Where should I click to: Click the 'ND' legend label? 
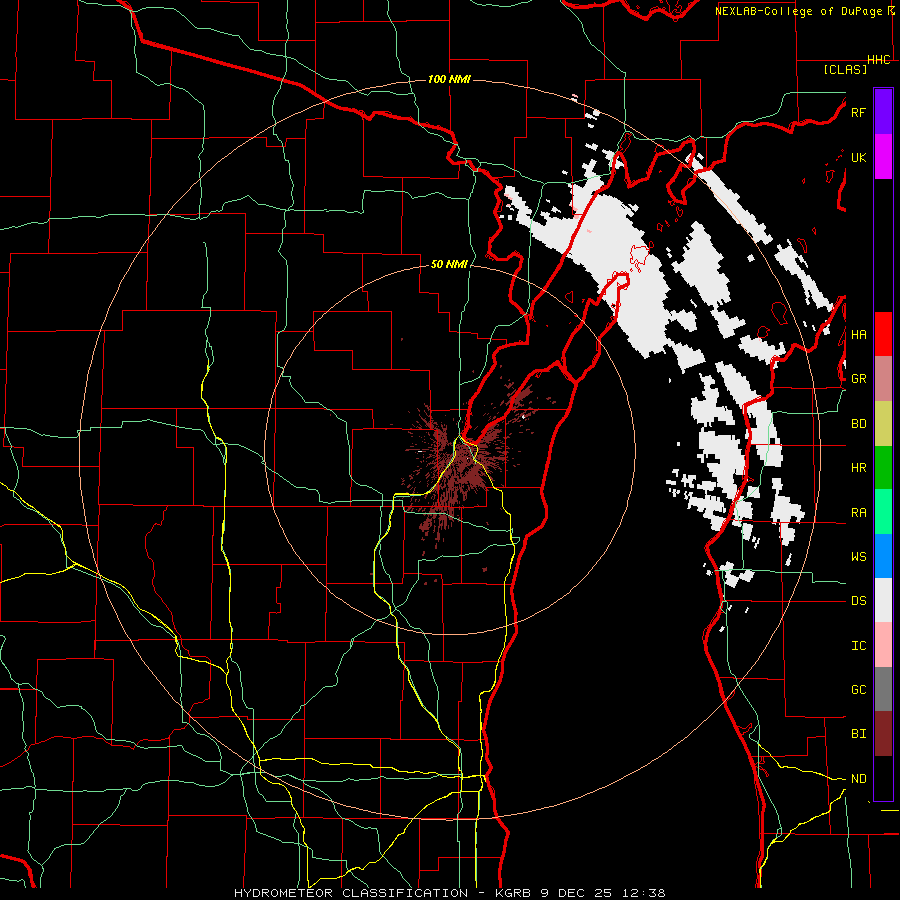point(858,779)
